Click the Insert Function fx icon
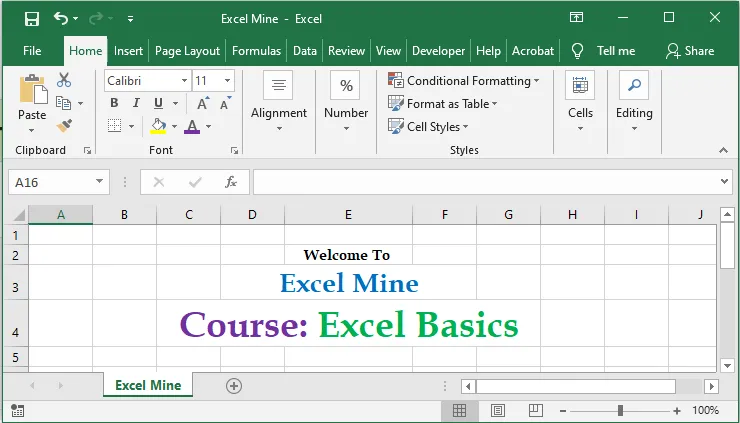This screenshot has width=740, height=423. tap(231, 182)
